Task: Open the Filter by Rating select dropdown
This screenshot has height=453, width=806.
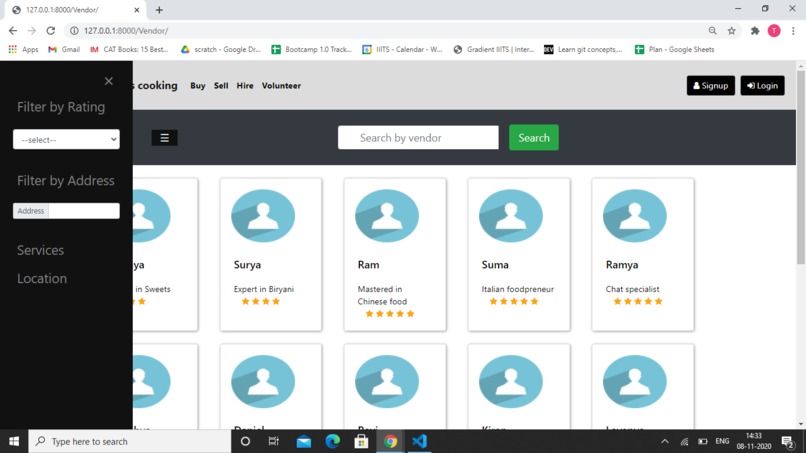Action: tap(66, 139)
